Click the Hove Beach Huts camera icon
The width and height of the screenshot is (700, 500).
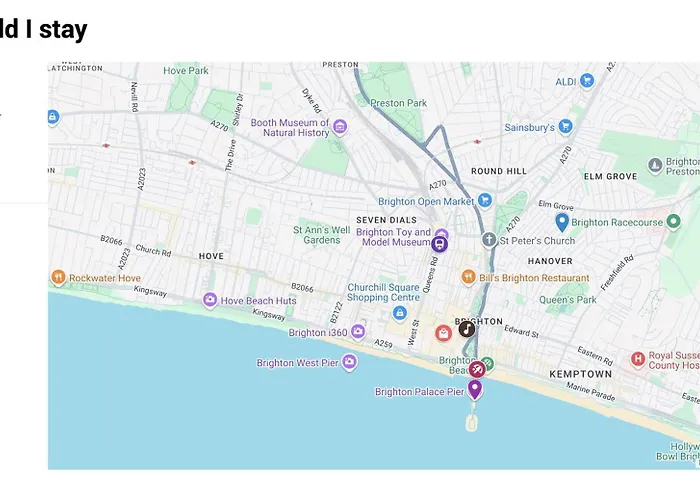[210, 300]
